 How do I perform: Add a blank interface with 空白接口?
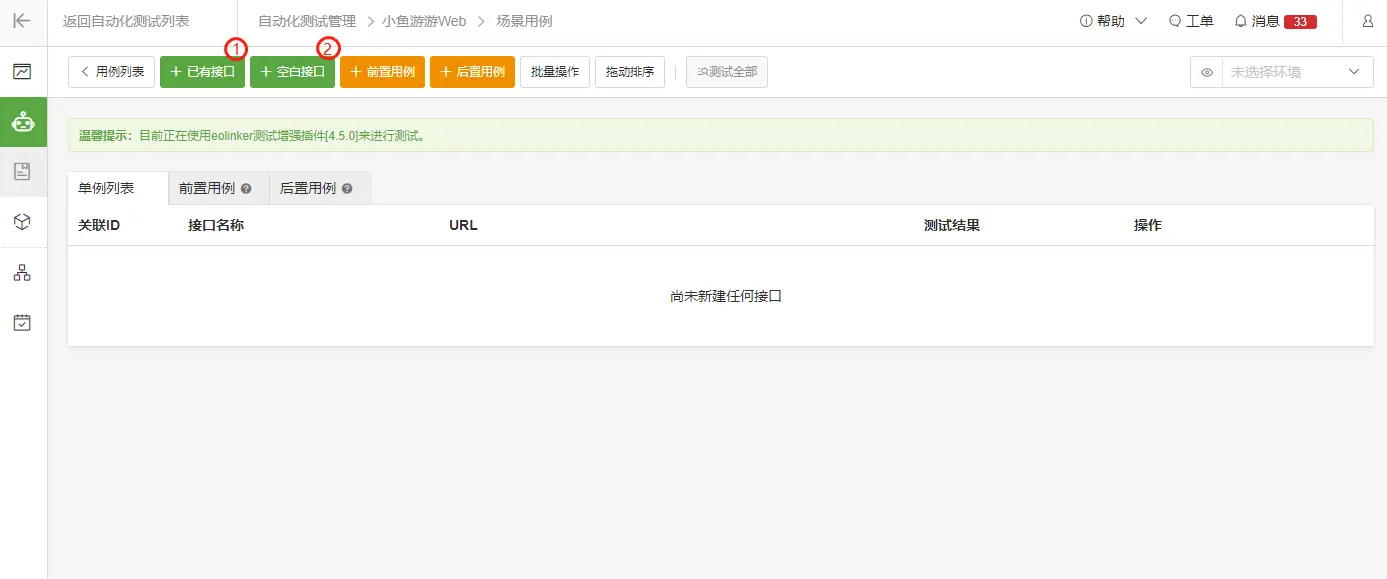point(292,72)
